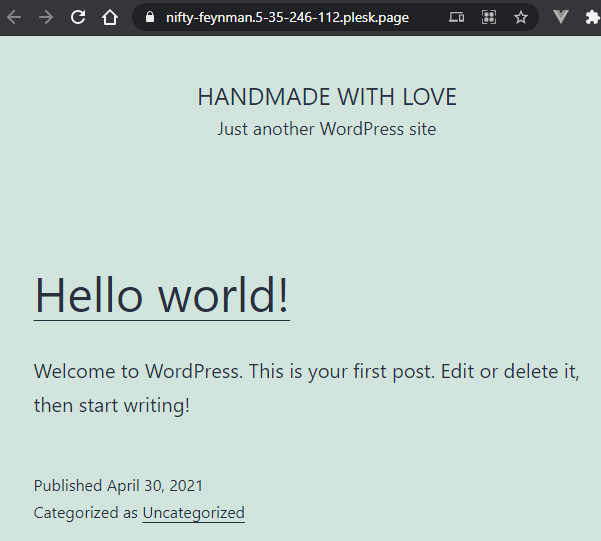The image size is (601, 541).
Task: Click the 'then start writing!' text line
Action: click(111, 406)
